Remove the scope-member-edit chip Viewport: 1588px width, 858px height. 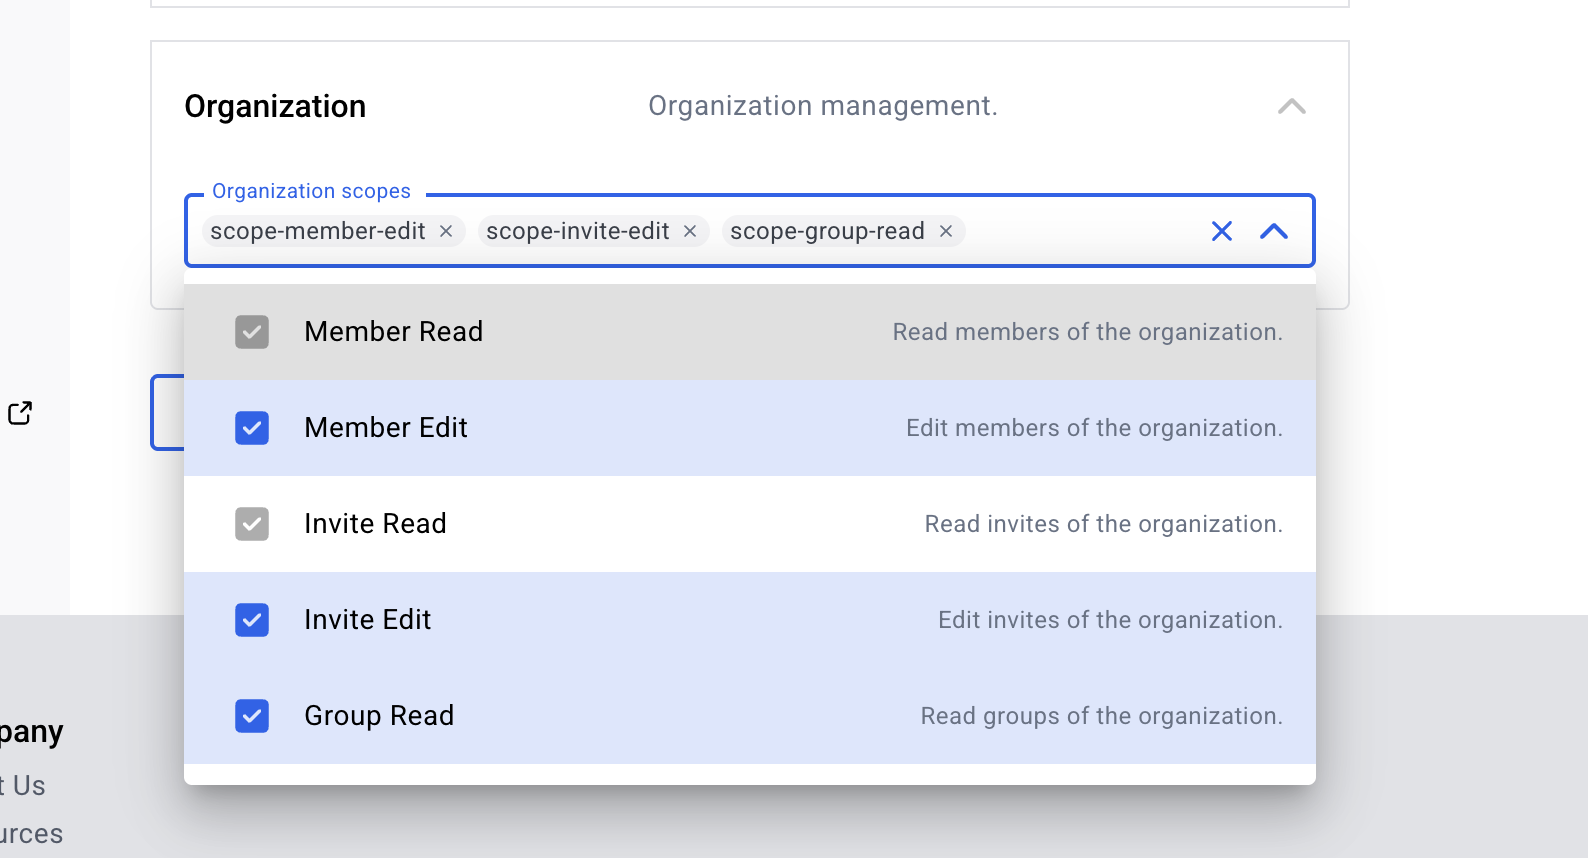[x=446, y=231]
